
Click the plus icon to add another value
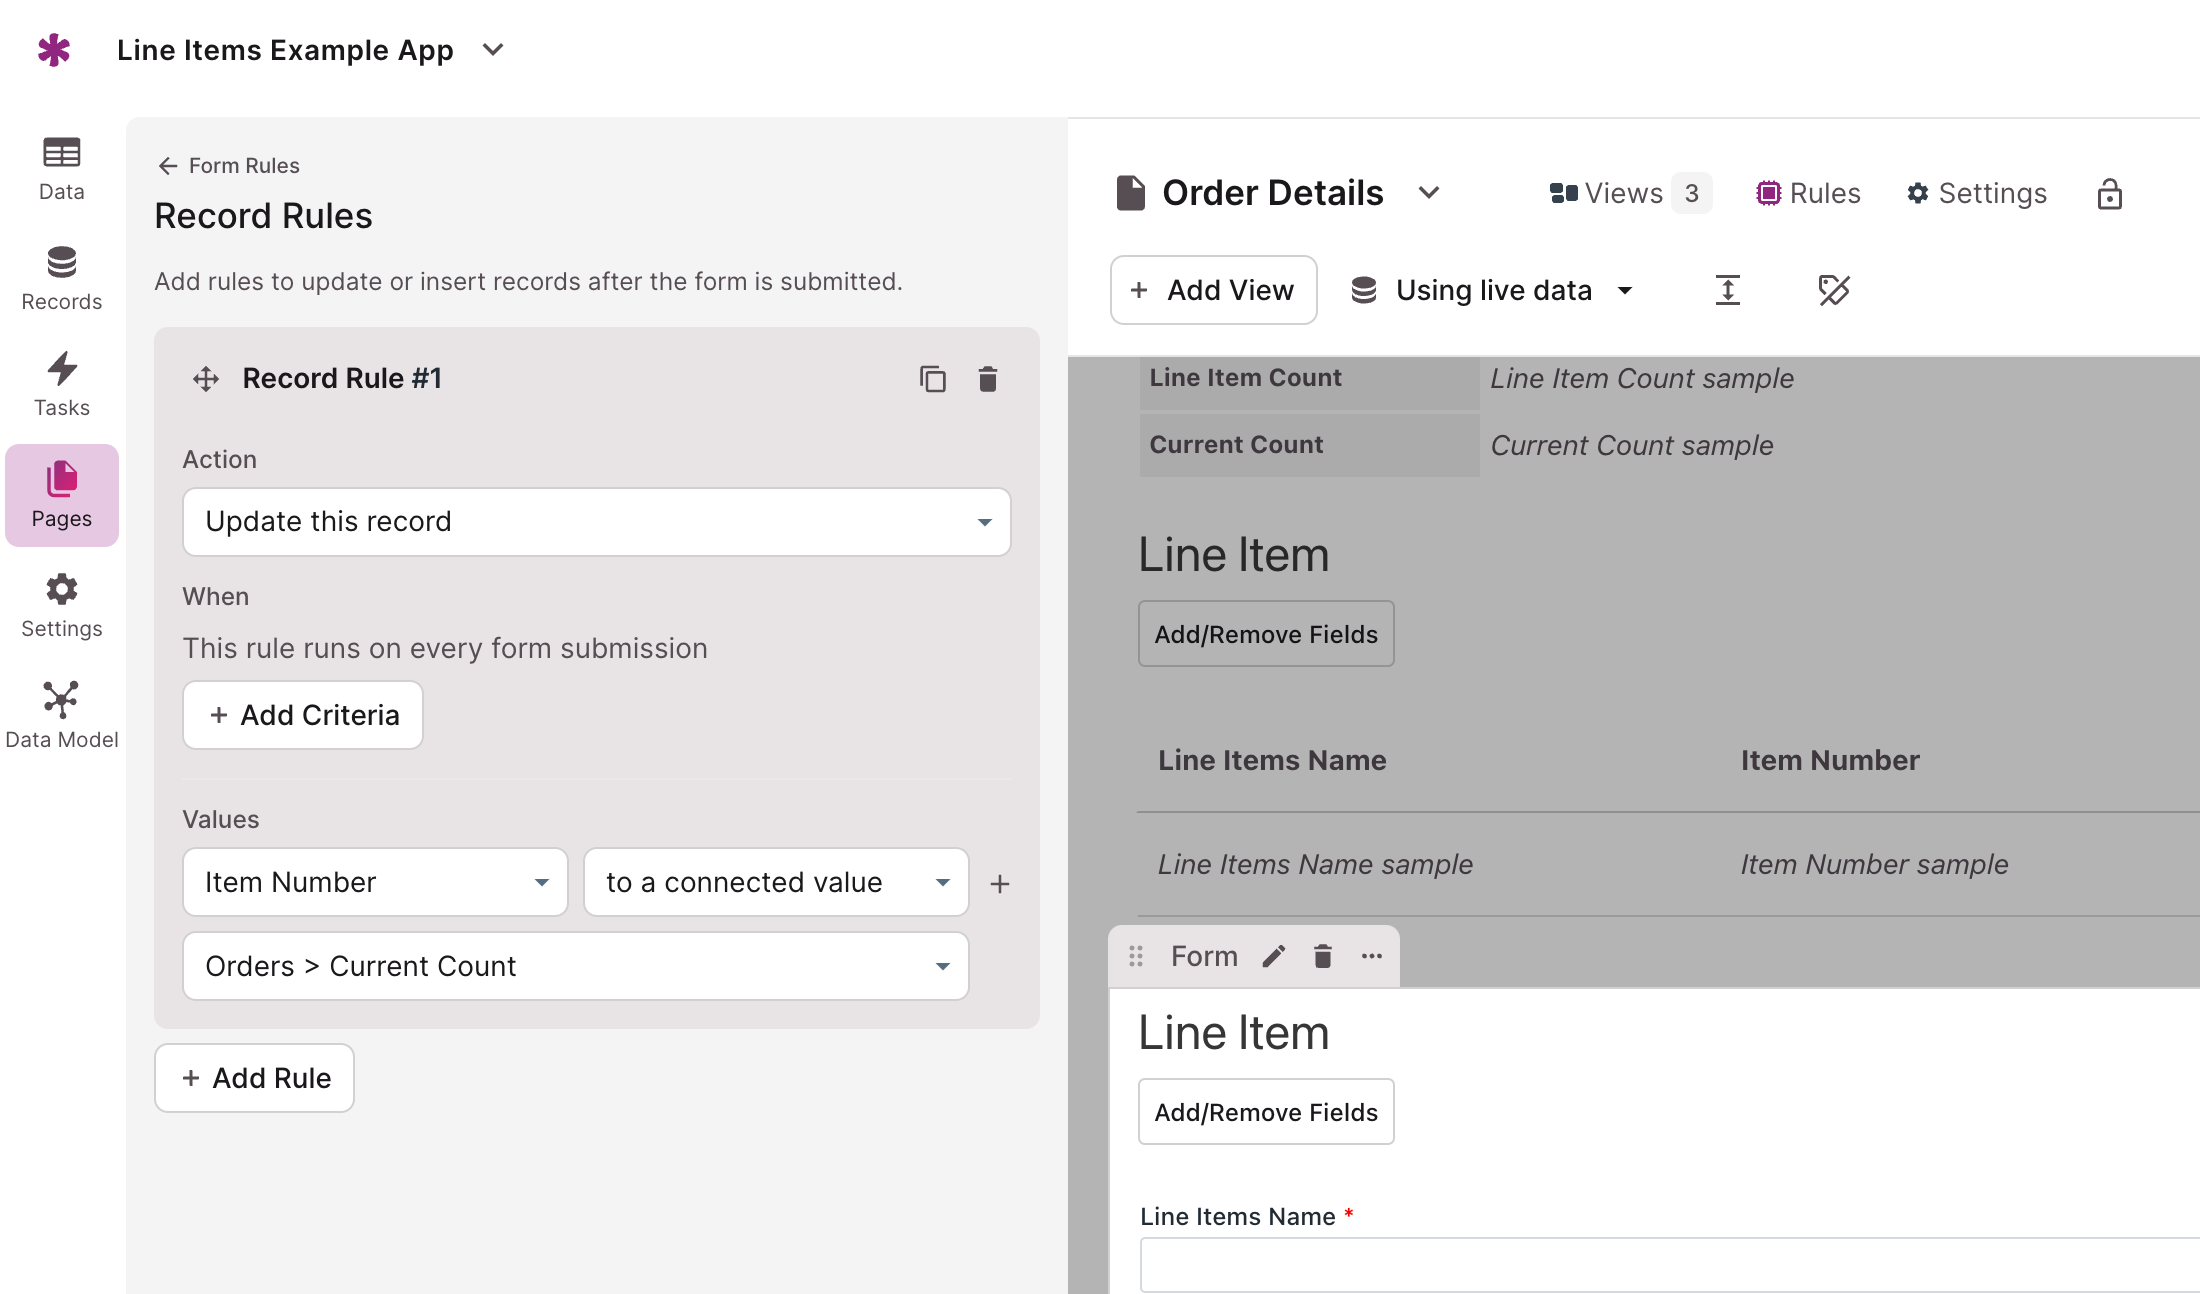tap(999, 884)
